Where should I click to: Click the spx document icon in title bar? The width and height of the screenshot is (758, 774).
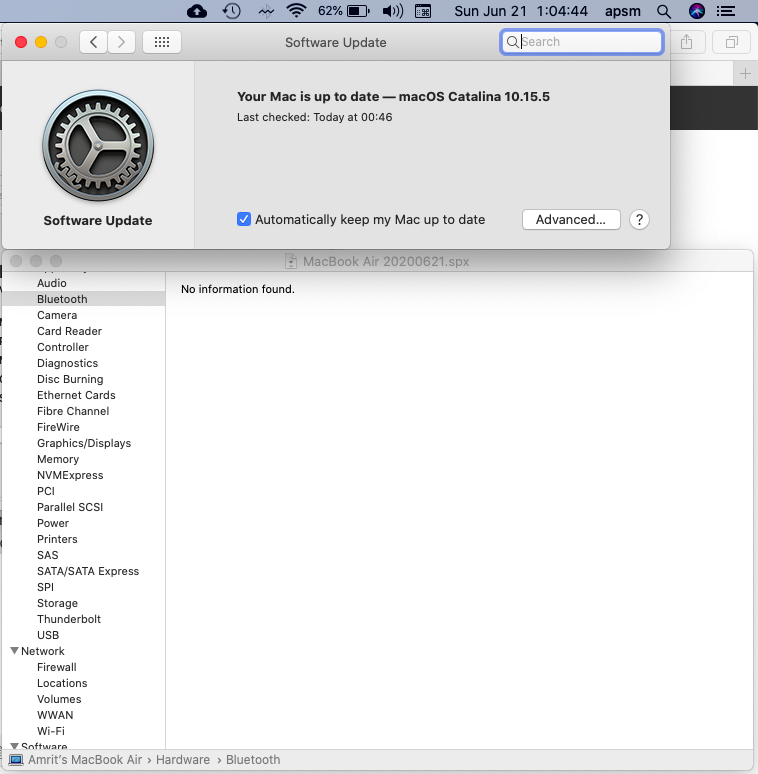coord(291,261)
